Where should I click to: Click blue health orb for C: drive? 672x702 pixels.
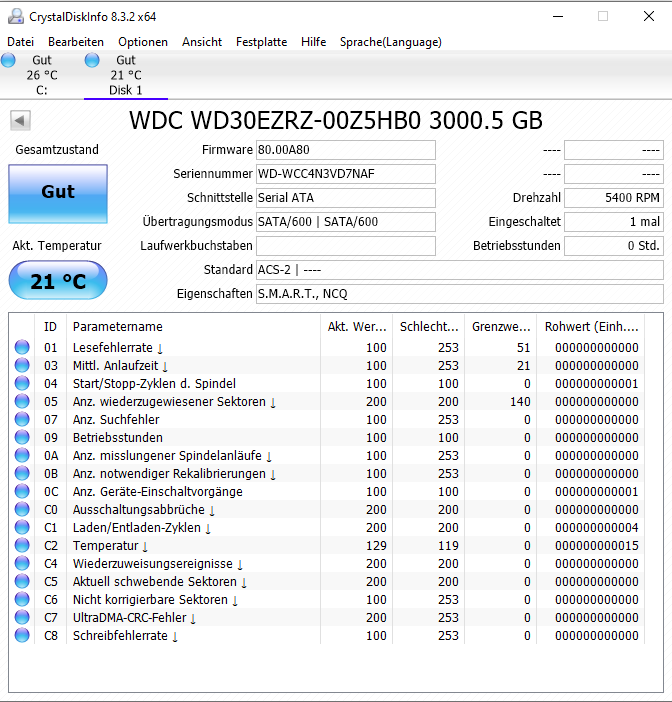tap(8, 60)
